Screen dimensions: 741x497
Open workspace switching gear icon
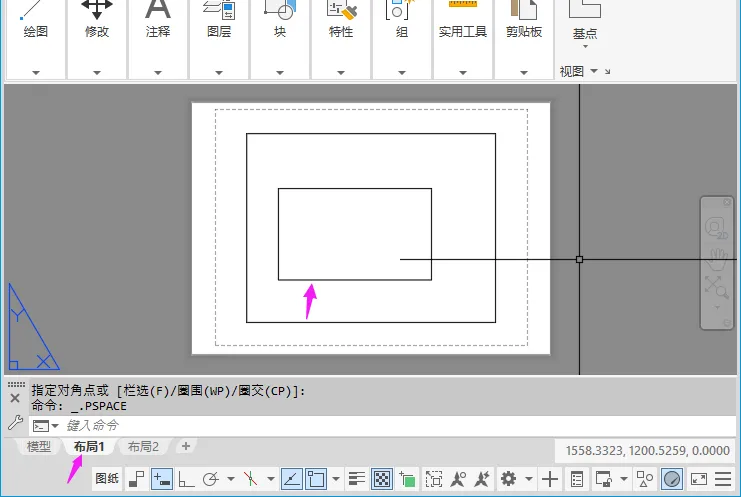(508, 479)
